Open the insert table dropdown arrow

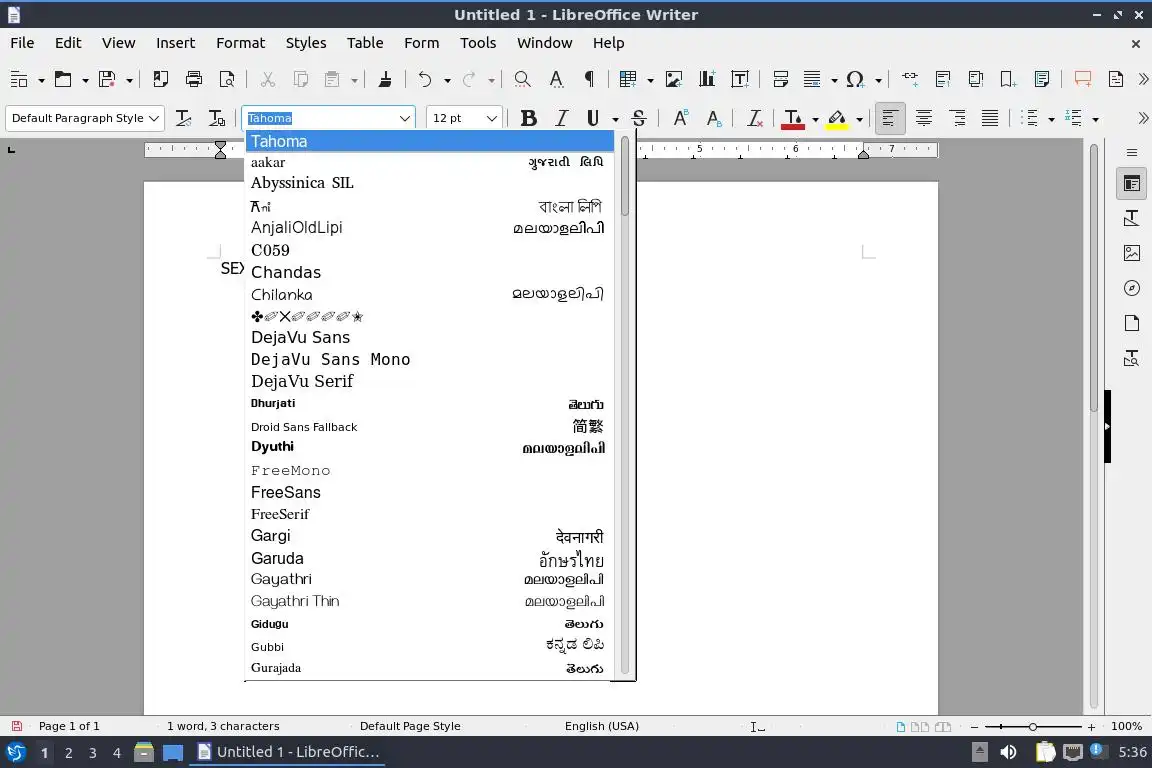[x=650, y=80]
